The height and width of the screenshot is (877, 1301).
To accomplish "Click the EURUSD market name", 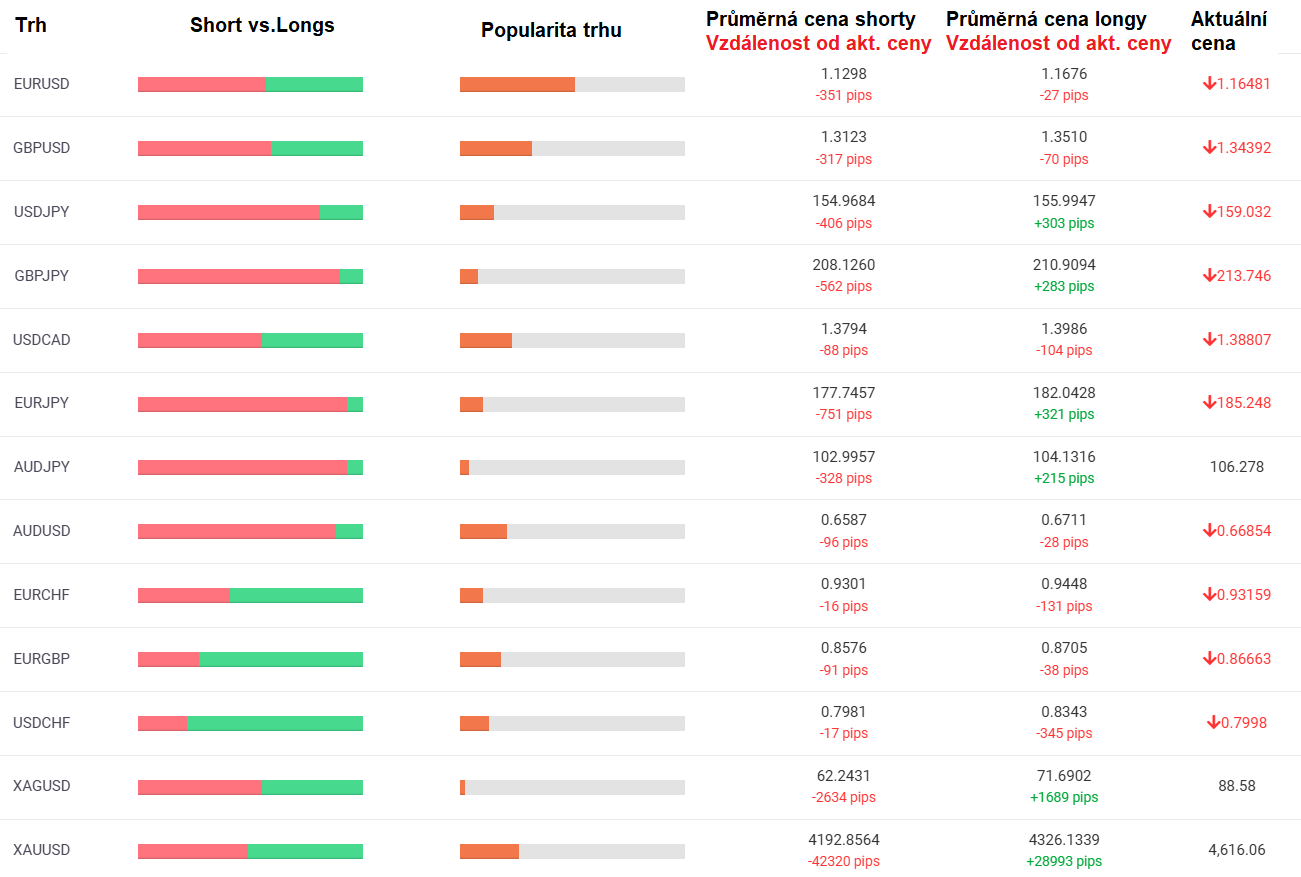I will (42, 84).
